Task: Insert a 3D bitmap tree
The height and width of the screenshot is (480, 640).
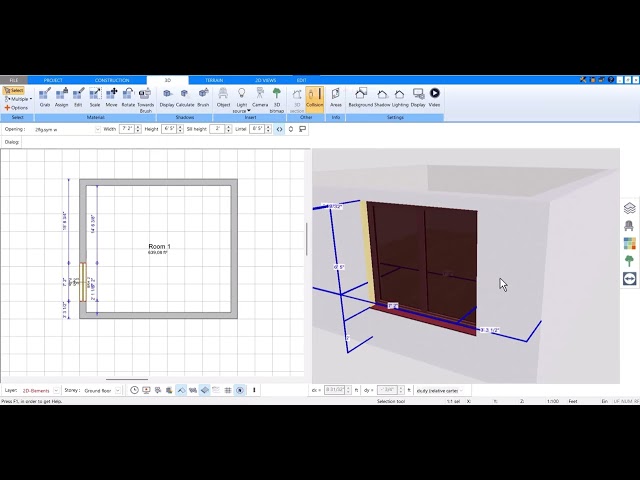Action: pyautogui.click(x=277, y=100)
